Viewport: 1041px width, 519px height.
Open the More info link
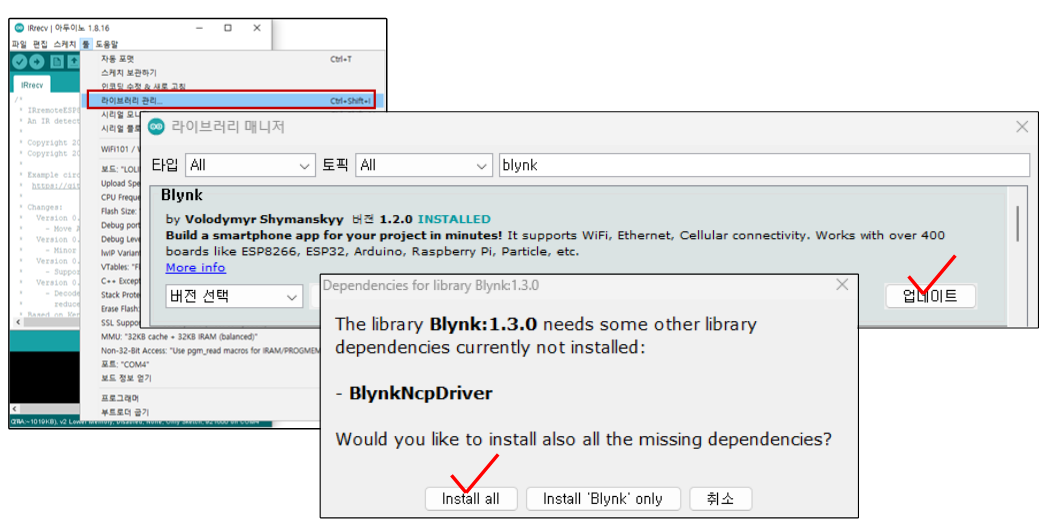coord(195,267)
